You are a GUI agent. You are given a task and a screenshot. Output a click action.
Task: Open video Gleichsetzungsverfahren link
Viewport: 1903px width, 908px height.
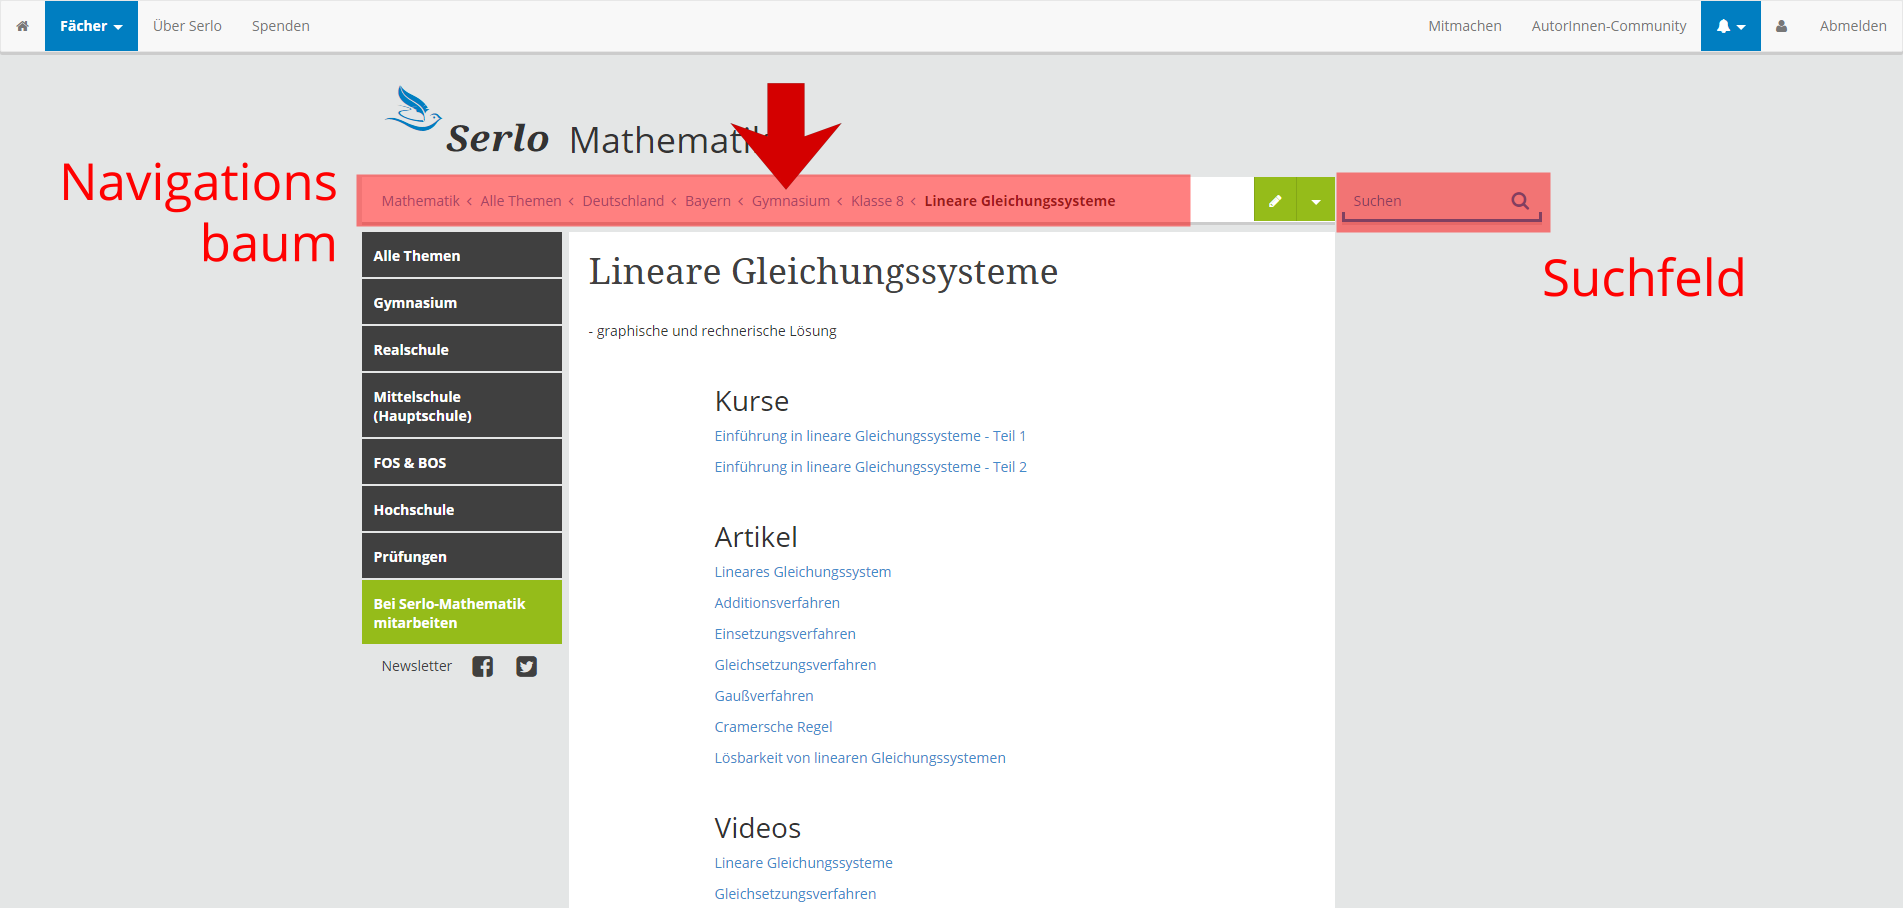[795, 894]
